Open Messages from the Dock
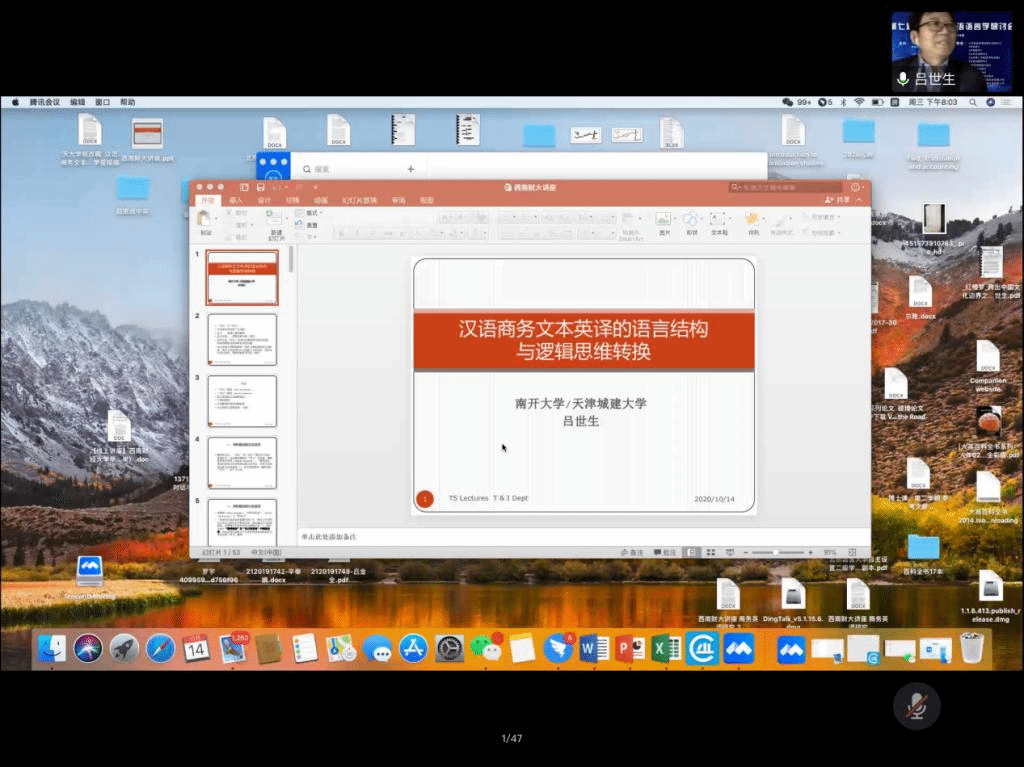This screenshot has width=1024, height=767. pyautogui.click(x=377, y=648)
